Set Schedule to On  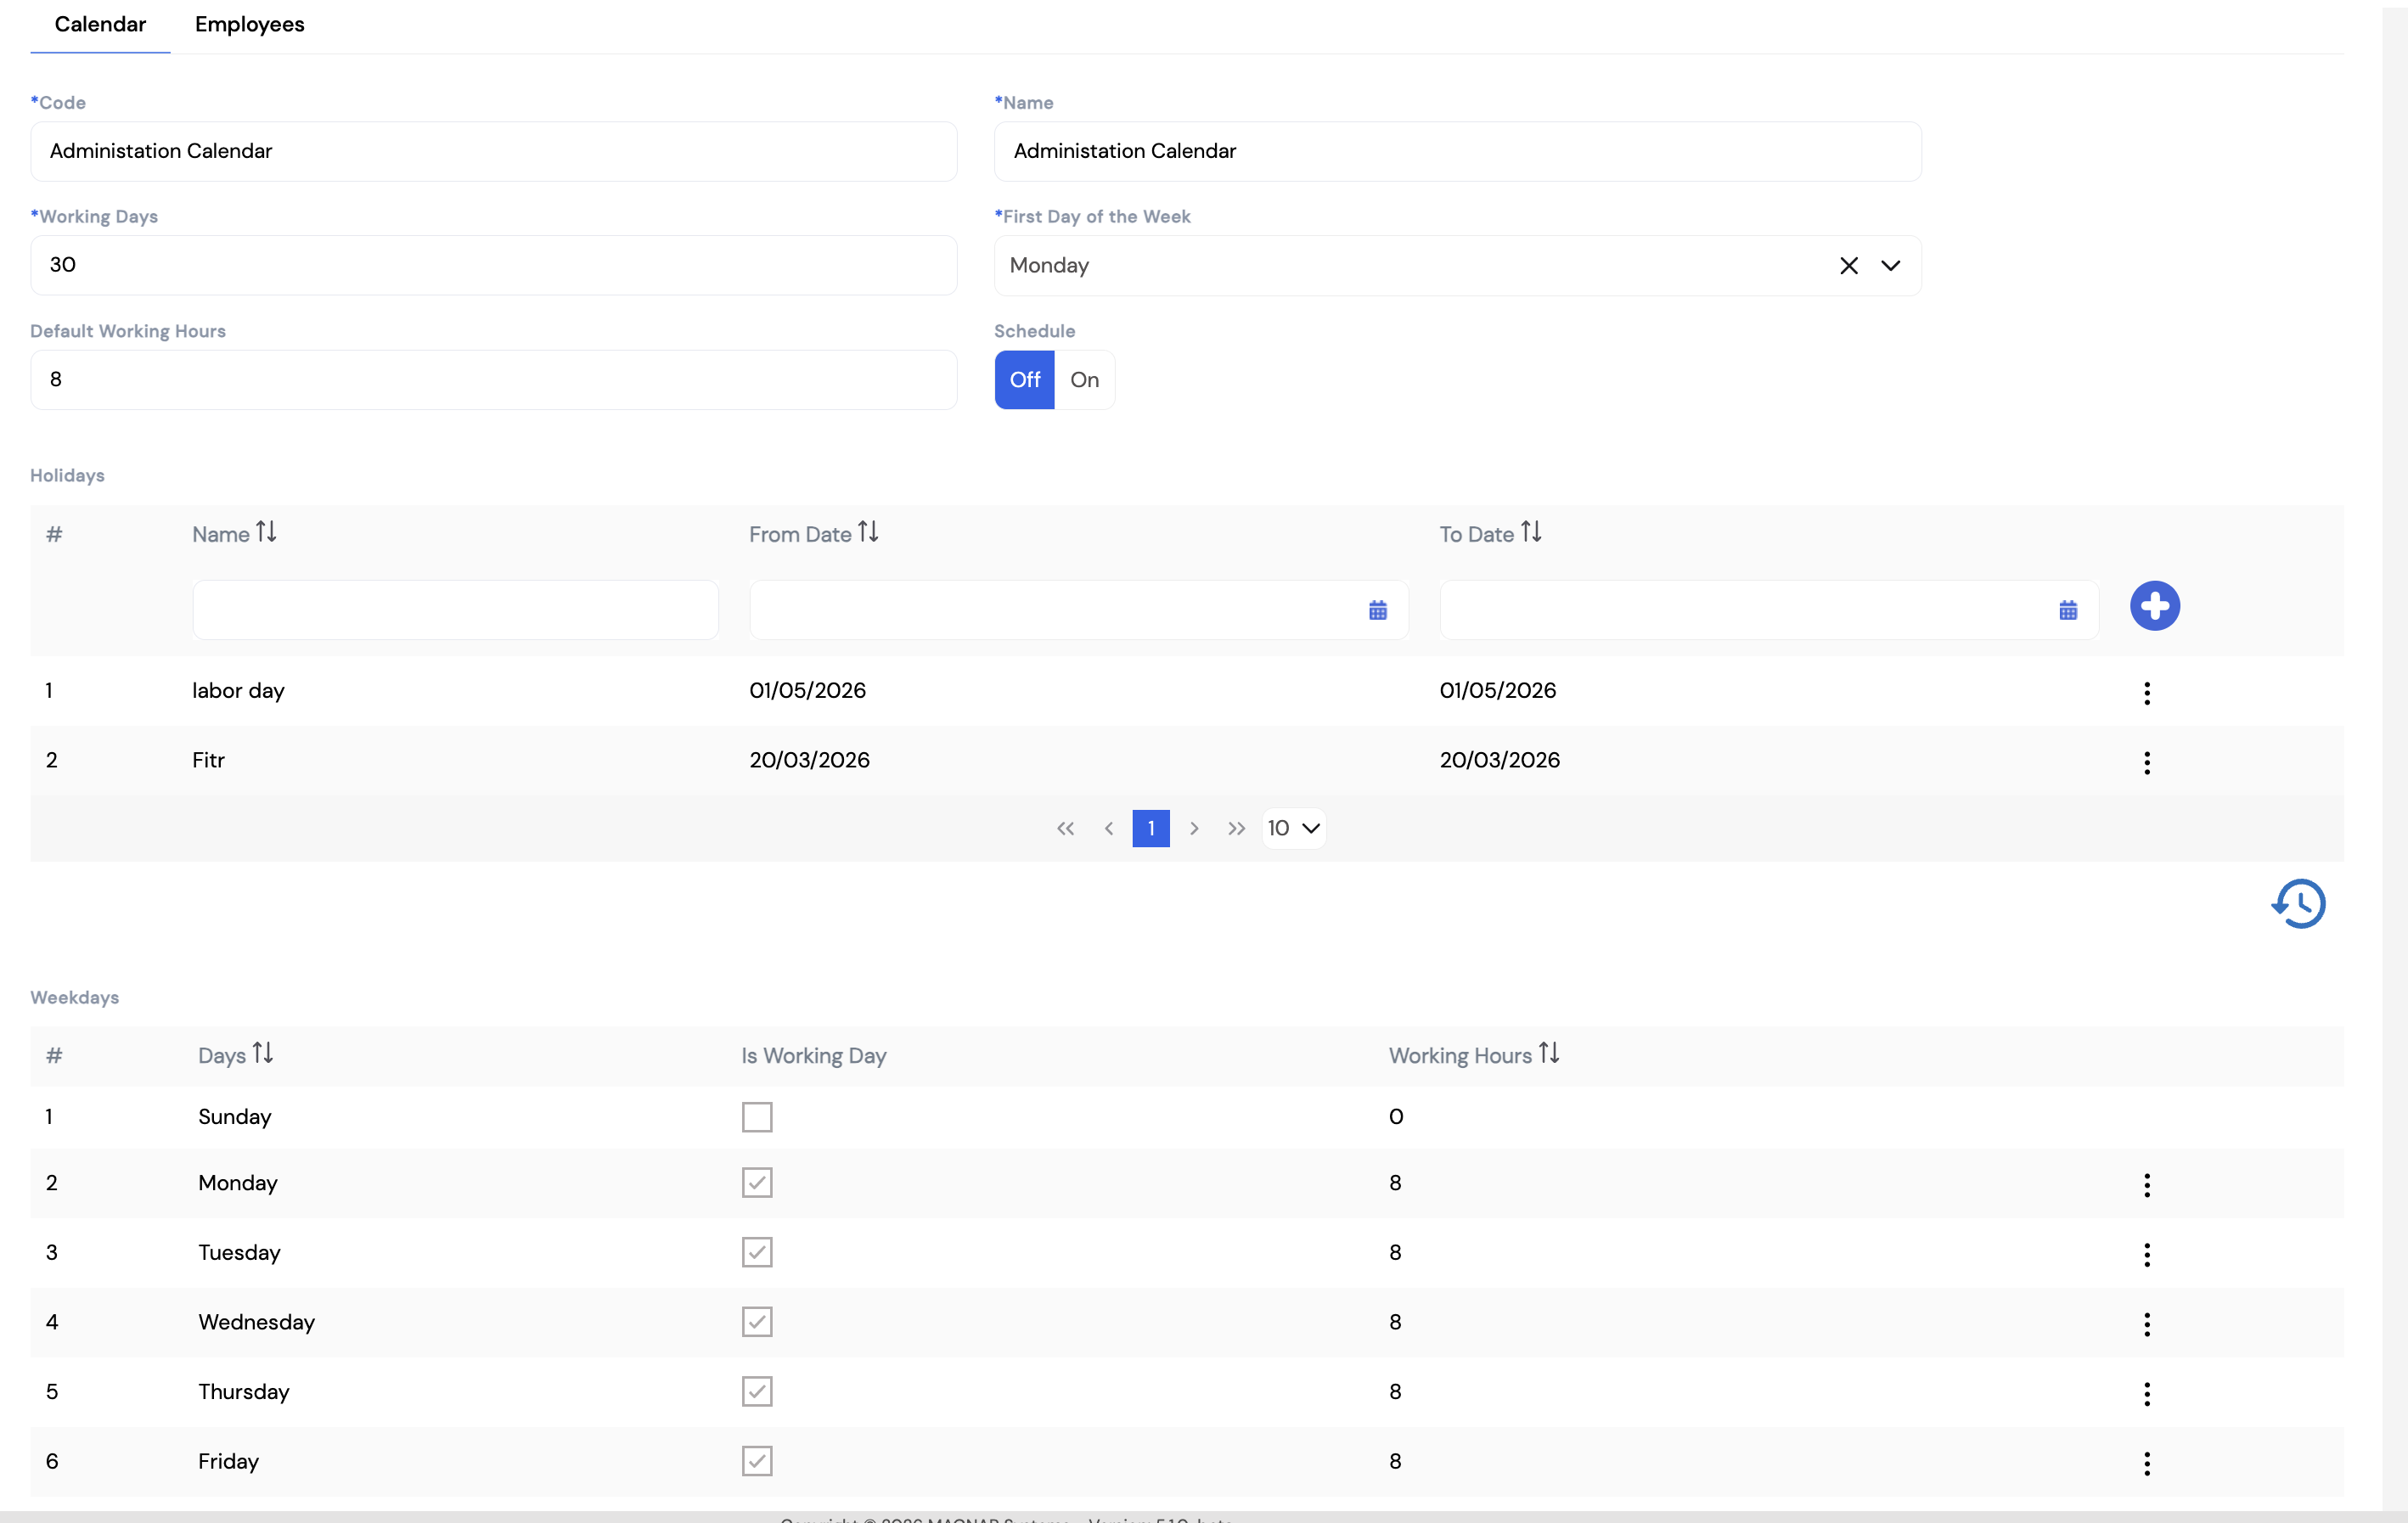[1084, 379]
